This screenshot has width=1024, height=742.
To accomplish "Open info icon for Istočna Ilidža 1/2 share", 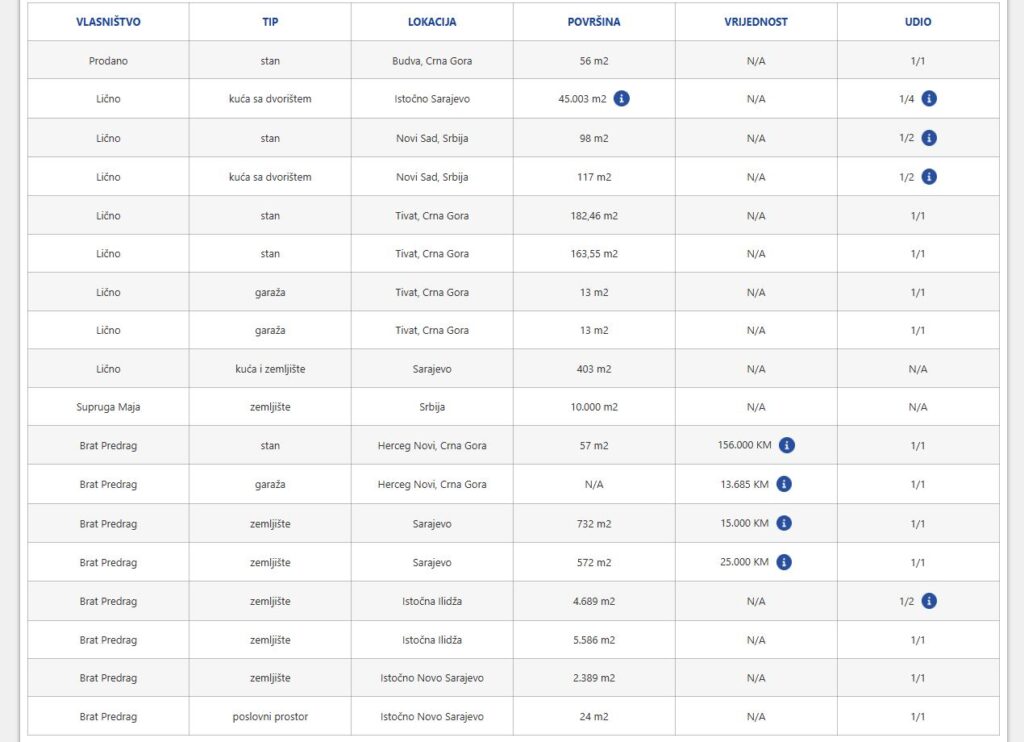I will (929, 601).
